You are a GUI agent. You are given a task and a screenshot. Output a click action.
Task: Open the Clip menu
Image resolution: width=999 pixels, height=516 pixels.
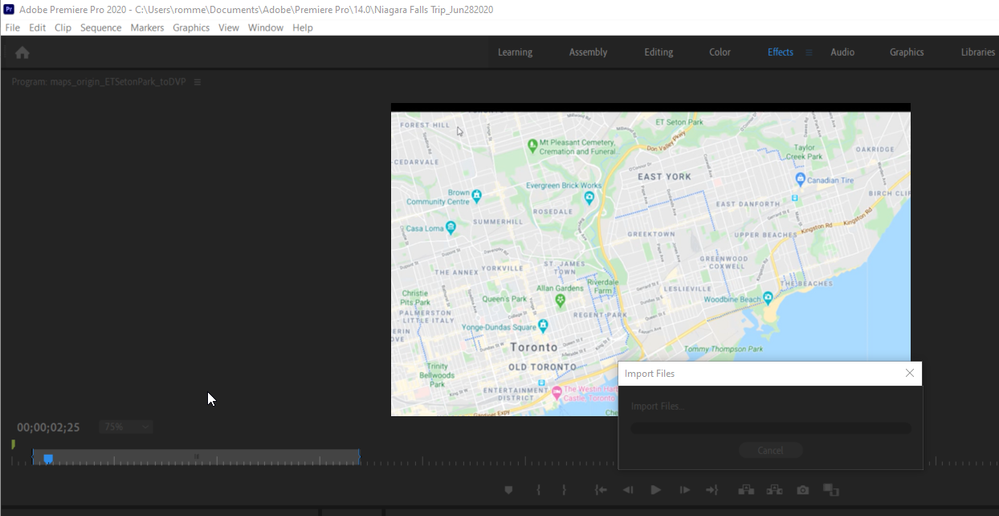pos(62,27)
